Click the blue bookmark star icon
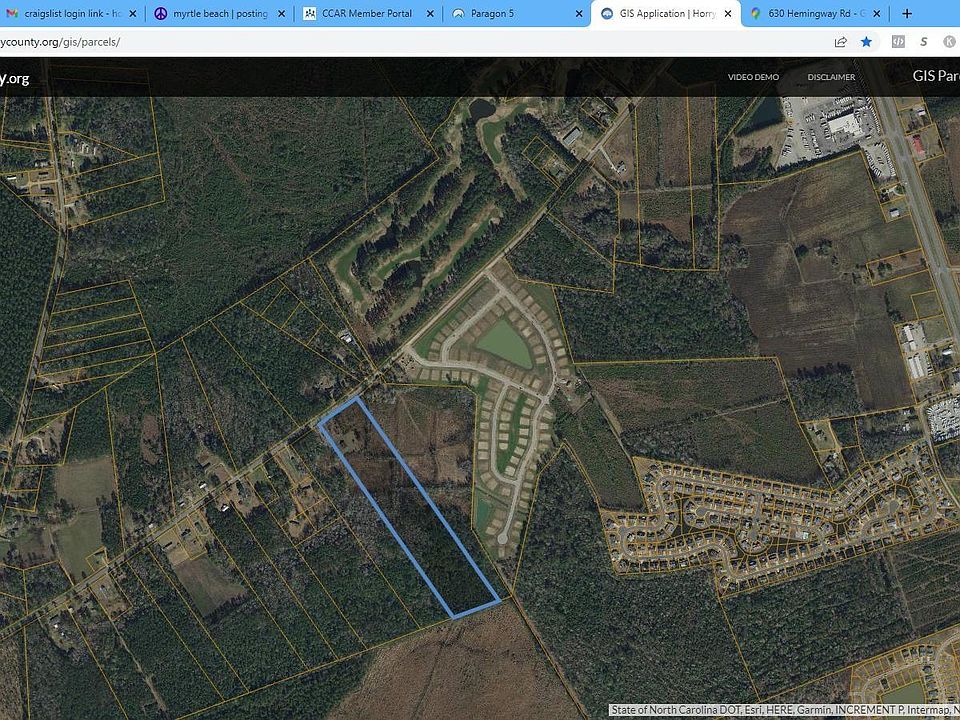Viewport: 960px width, 720px height. 866,42
